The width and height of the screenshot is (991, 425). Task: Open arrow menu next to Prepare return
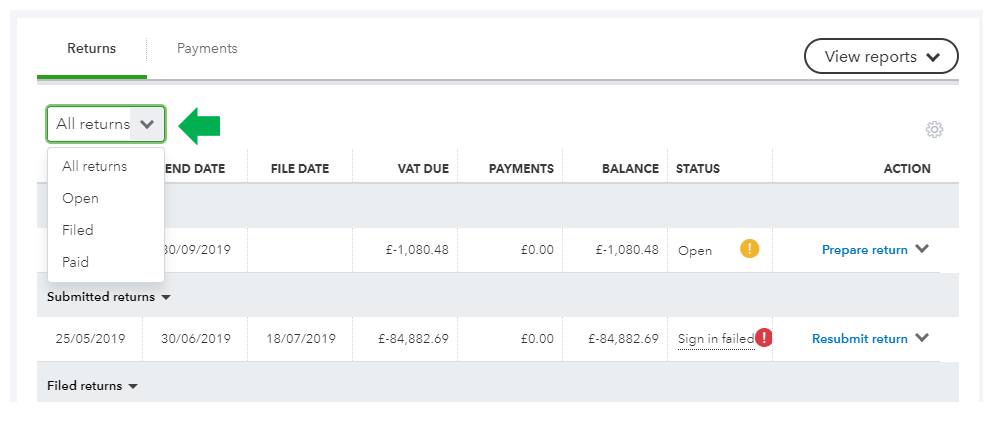(922, 249)
